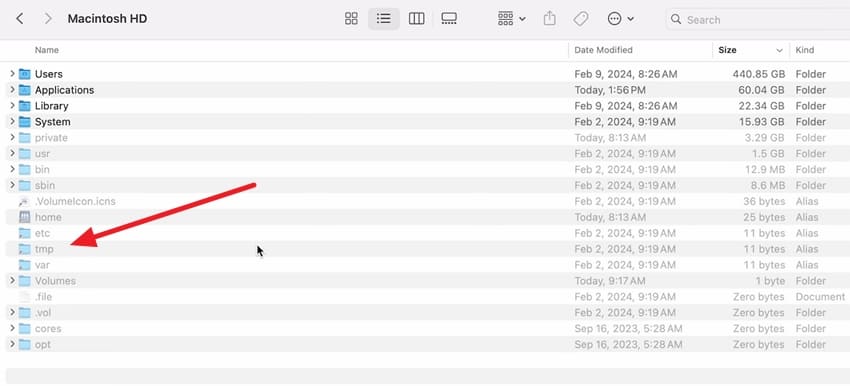Select the Users folder icon
Viewport: 850px width, 386px height.
(x=24, y=74)
